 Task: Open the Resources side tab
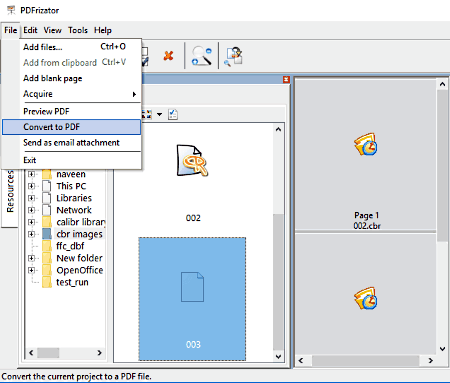tap(10, 198)
